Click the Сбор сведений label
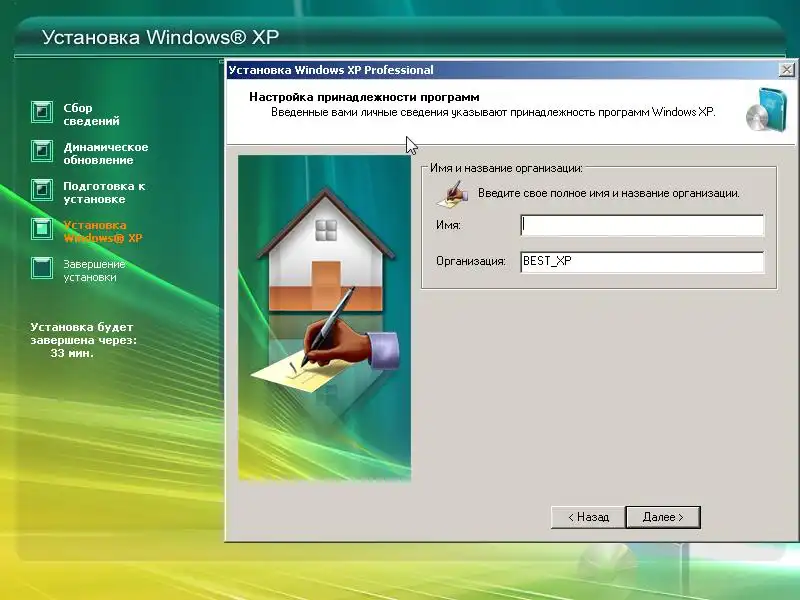The height and width of the screenshot is (600, 800). [x=91, y=114]
